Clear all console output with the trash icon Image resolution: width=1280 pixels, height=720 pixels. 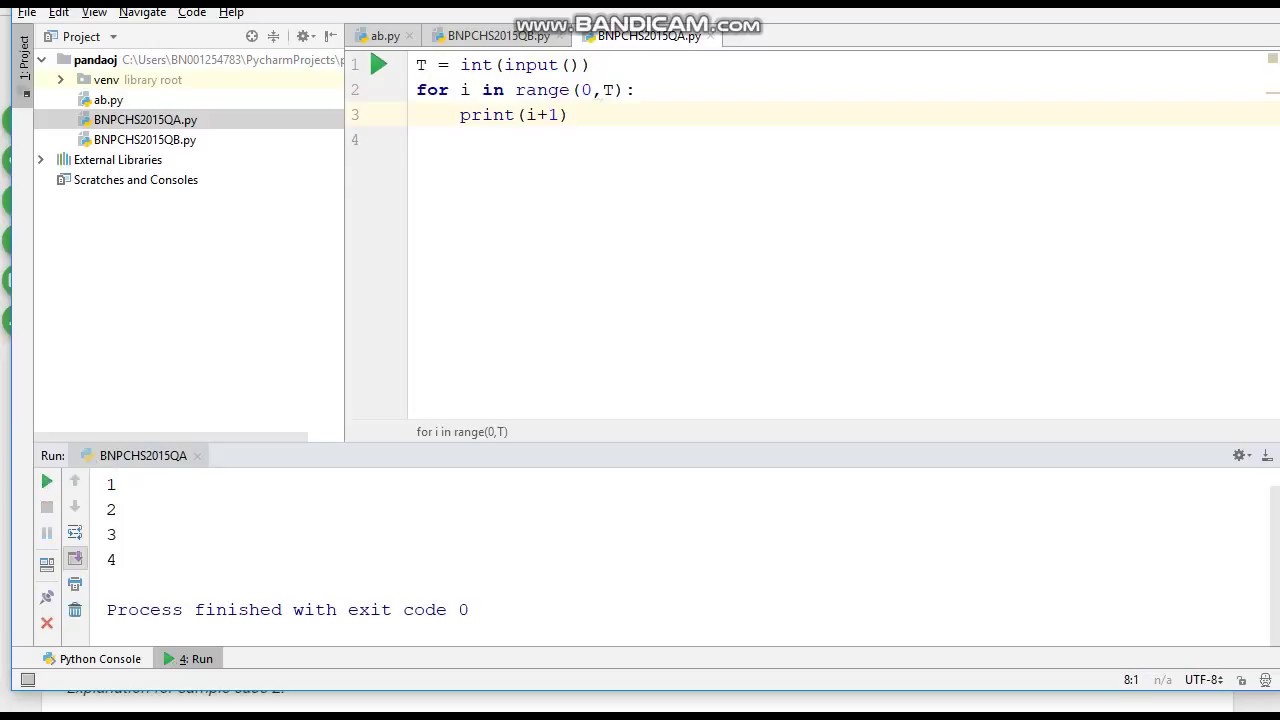(x=75, y=610)
